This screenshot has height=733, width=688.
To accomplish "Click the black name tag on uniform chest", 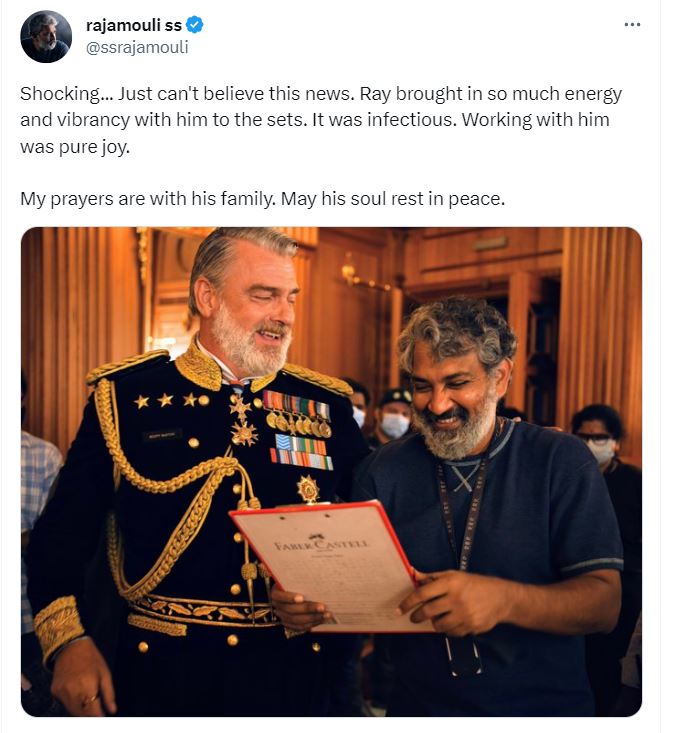I will point(162,435).
